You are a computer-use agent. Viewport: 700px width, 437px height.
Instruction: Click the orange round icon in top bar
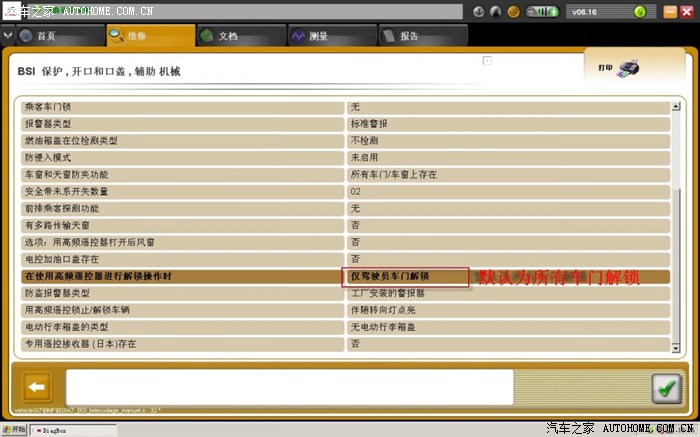point(513,13)
